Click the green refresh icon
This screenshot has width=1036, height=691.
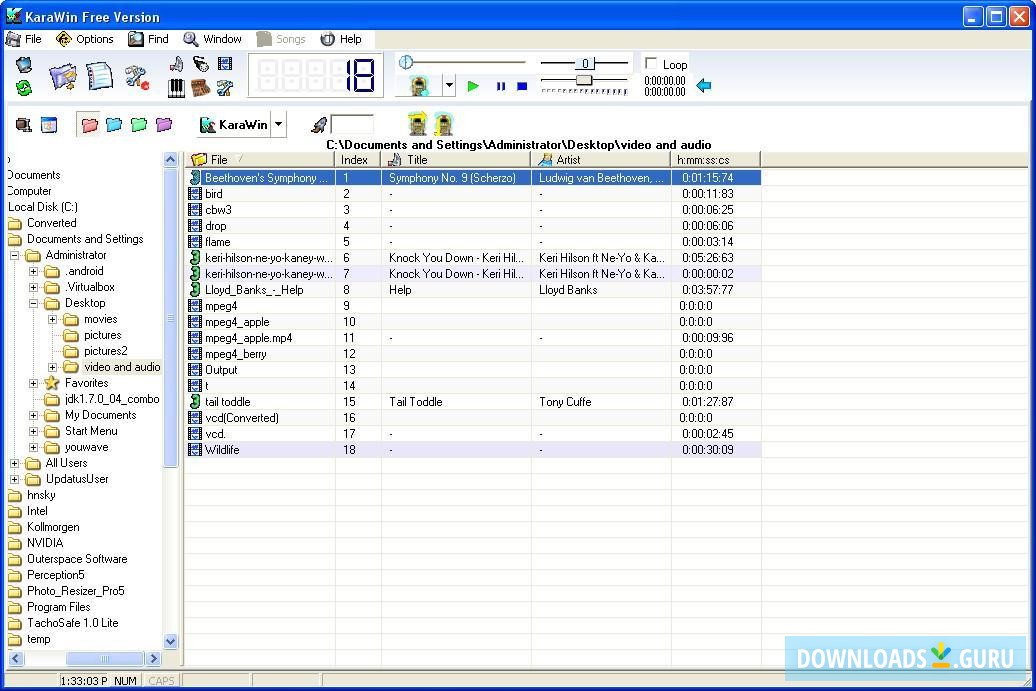(x=24, y=88)
